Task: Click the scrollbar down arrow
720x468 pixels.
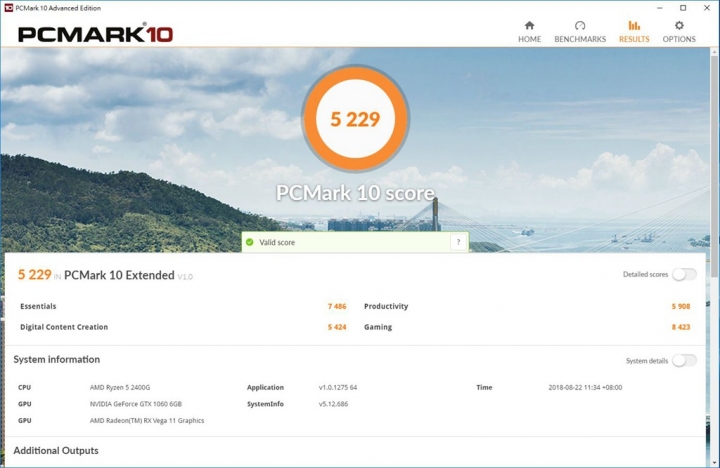Action: (714, 462)
